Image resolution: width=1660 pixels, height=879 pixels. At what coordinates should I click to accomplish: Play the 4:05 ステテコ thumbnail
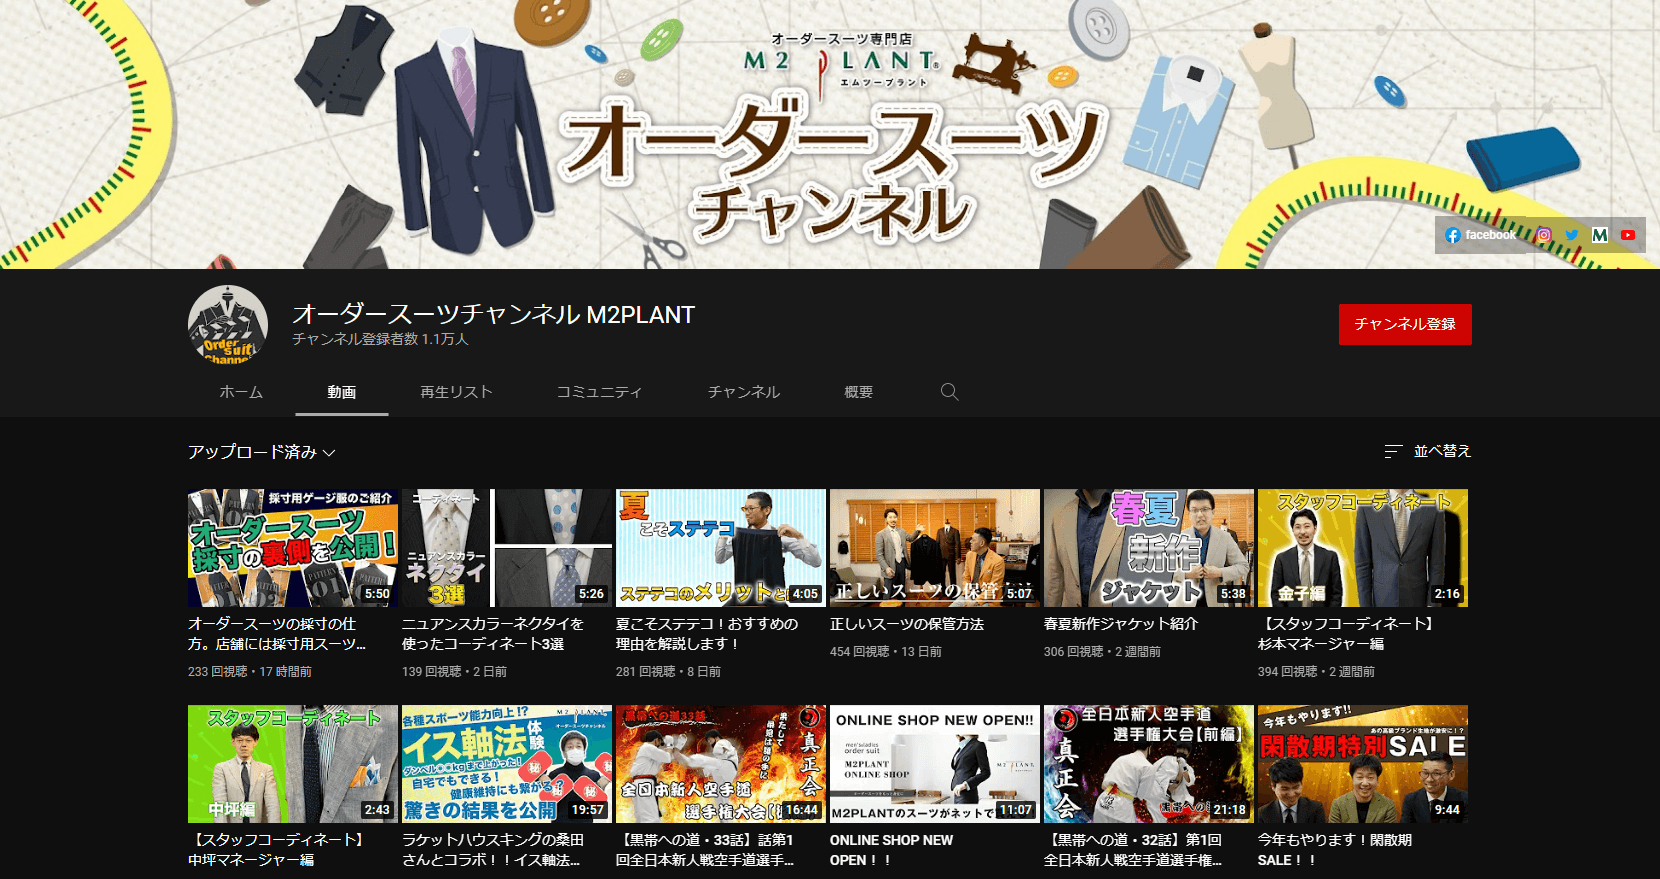click(x=721, y=548)
